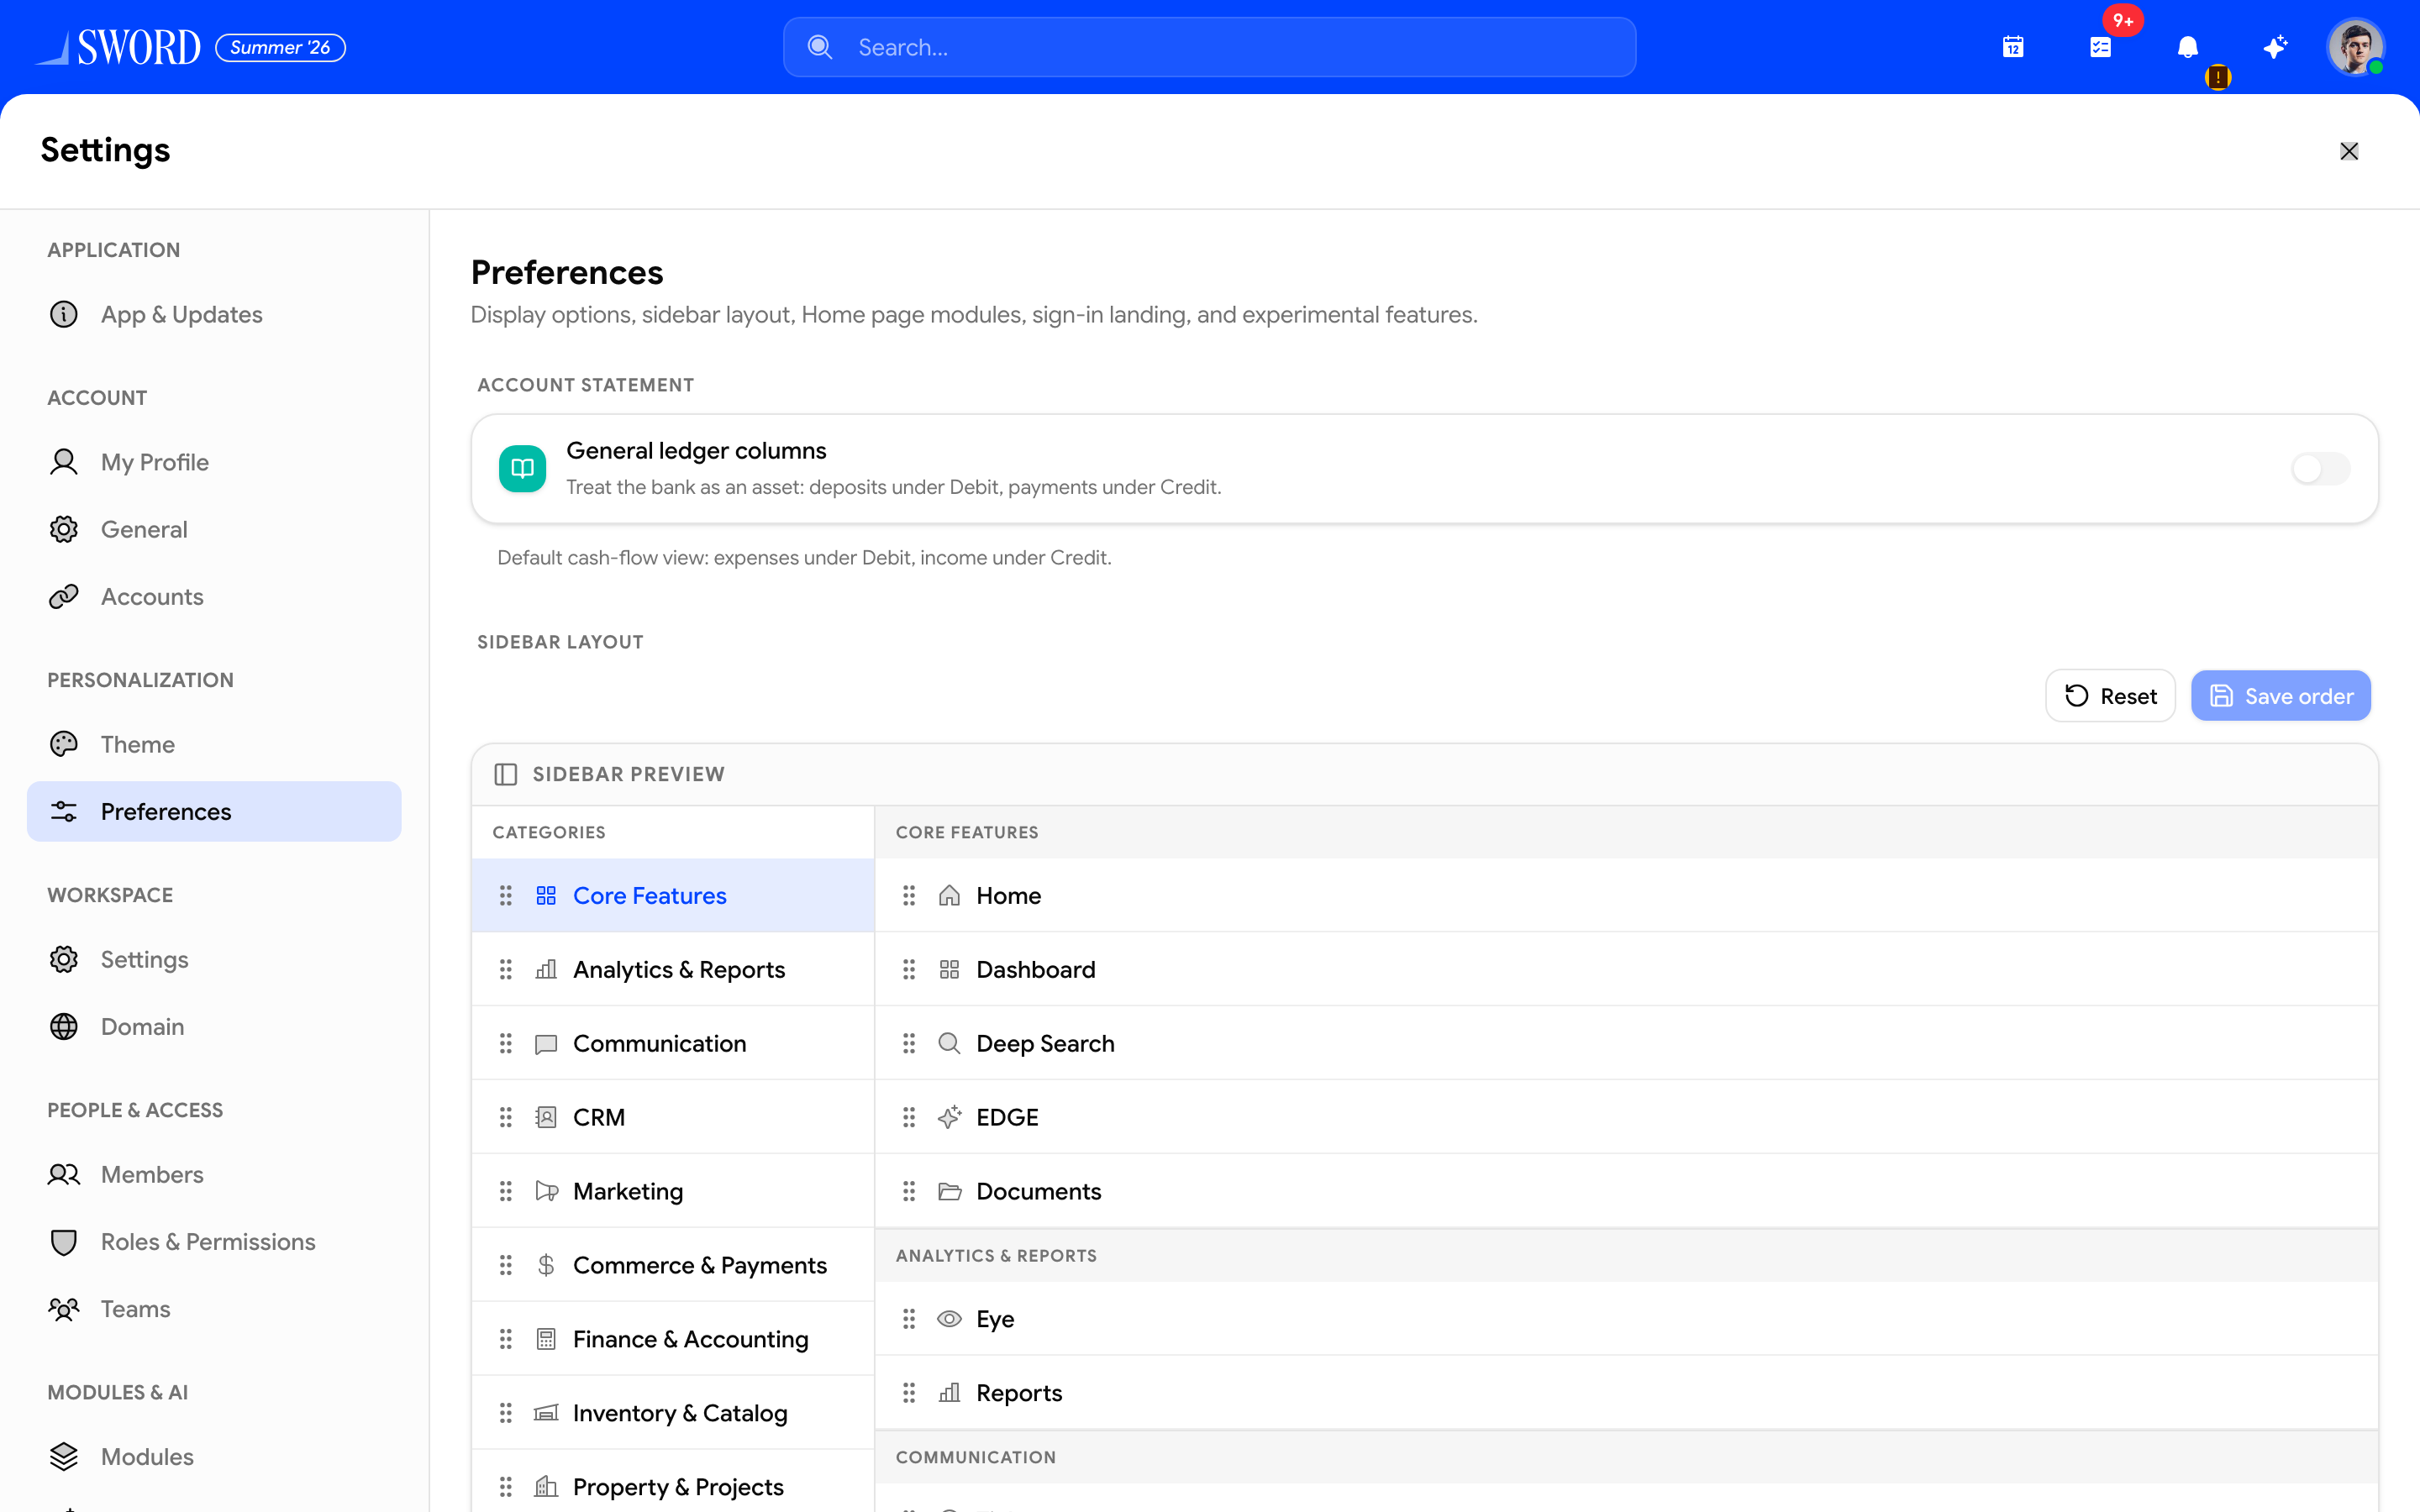2420x1512 pixels.
Task: Click drag handle beside Deep Search
Action: tap(909, 1043)
